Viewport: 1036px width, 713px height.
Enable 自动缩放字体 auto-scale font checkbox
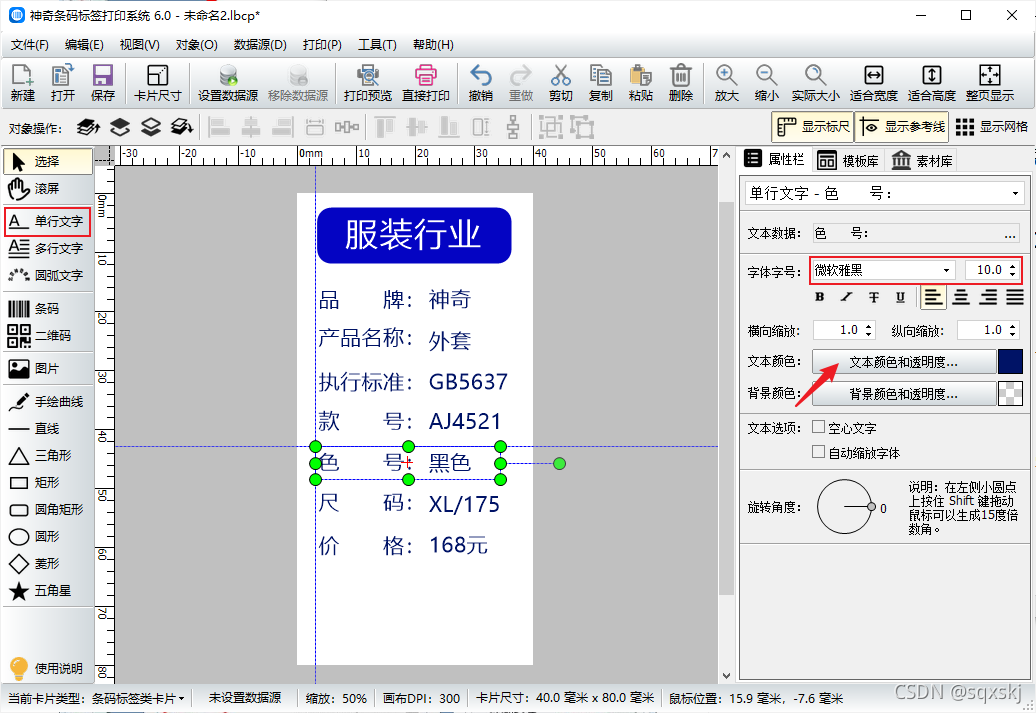pyautogui.click(x=818, y=452)
